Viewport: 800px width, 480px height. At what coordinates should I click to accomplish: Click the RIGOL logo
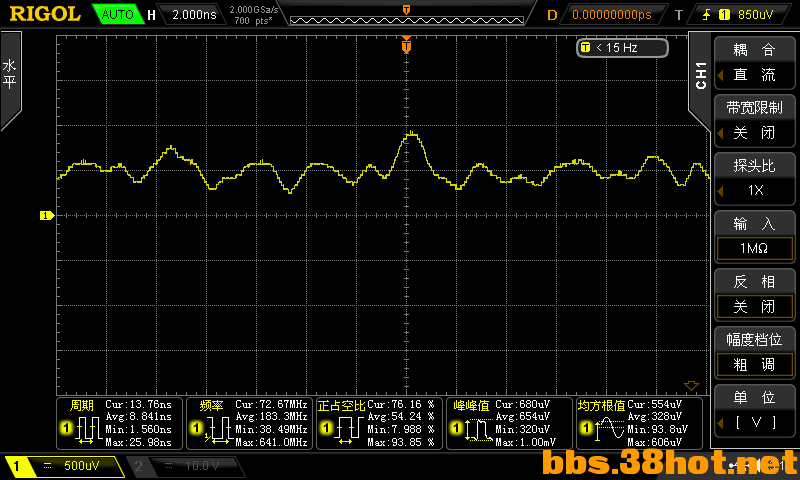(45, 14)
